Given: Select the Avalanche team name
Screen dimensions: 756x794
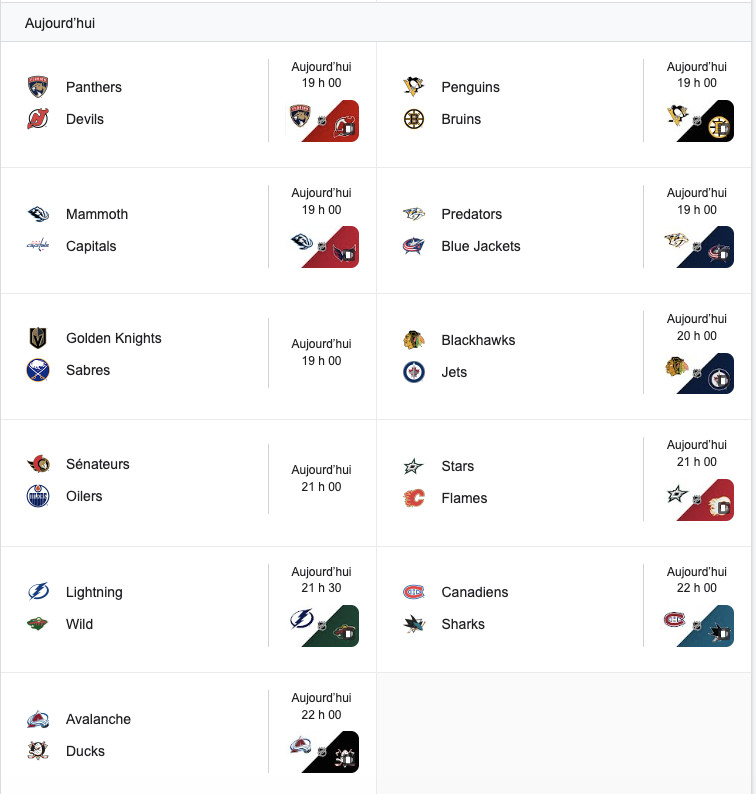Looking at the screenshot, I should point(98,719).
